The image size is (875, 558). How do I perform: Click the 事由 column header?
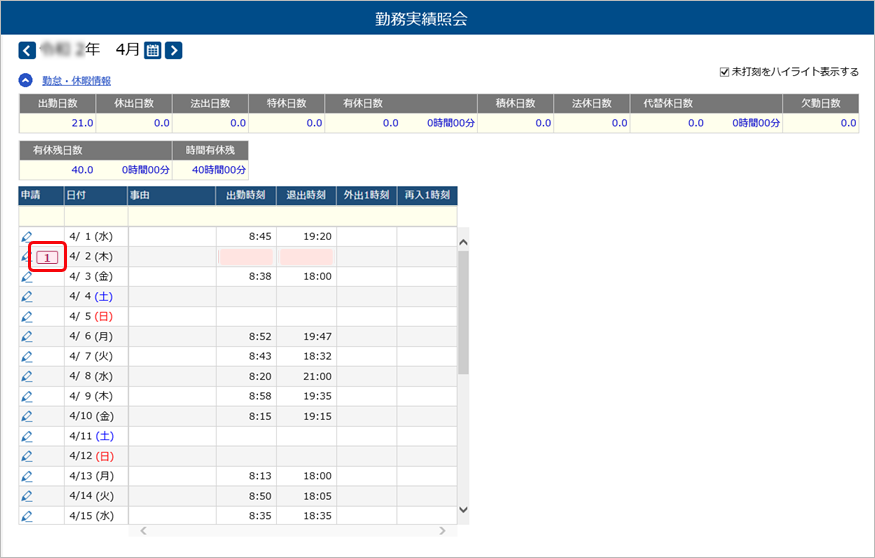pos(172,195)
